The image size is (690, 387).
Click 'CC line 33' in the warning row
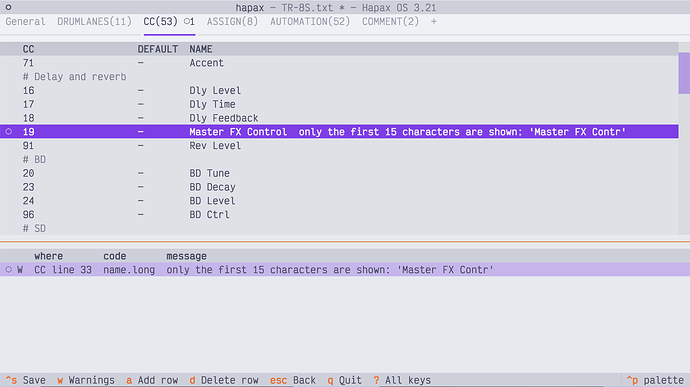63,269
